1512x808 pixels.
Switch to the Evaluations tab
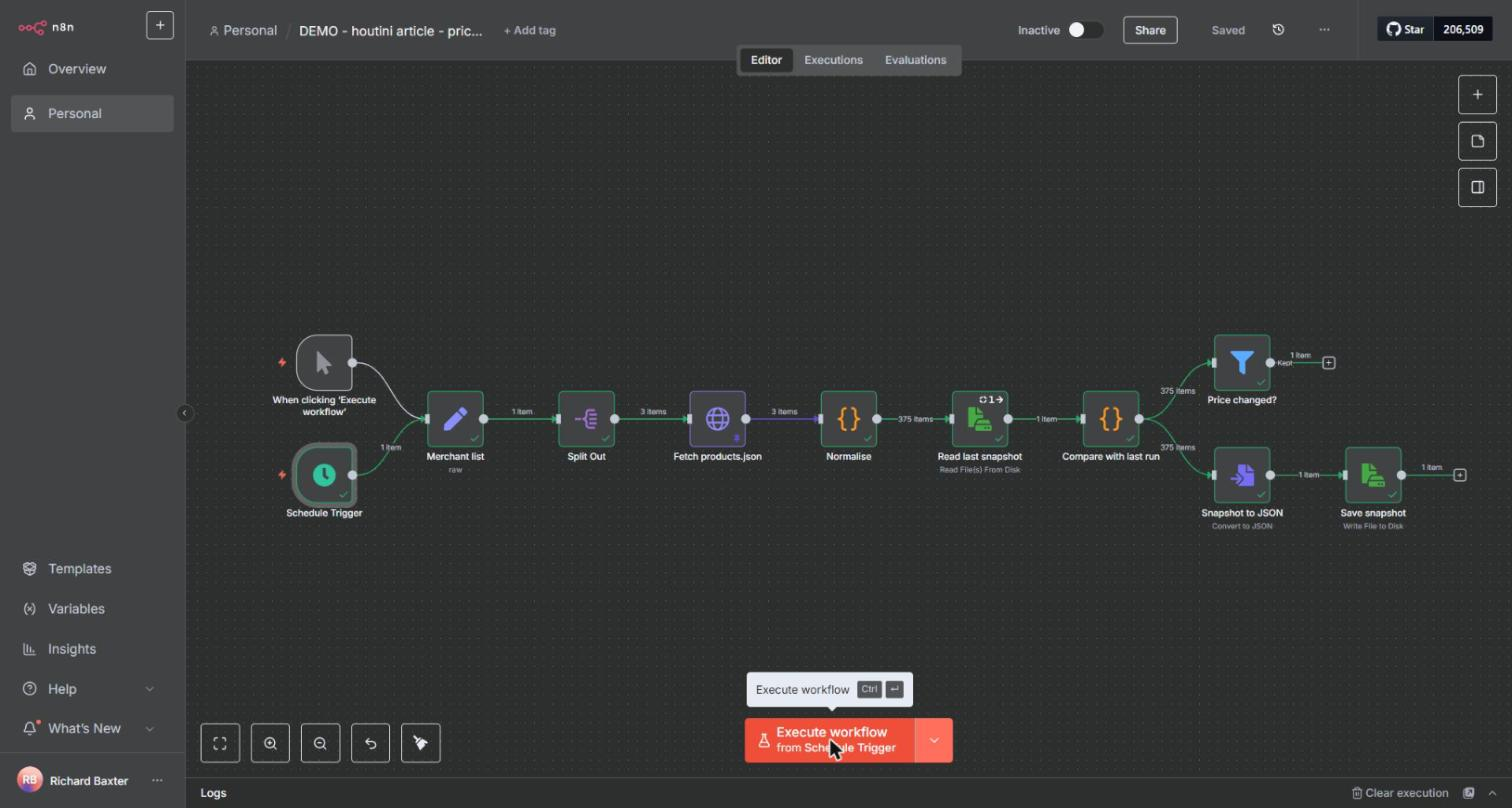[915, 60]
